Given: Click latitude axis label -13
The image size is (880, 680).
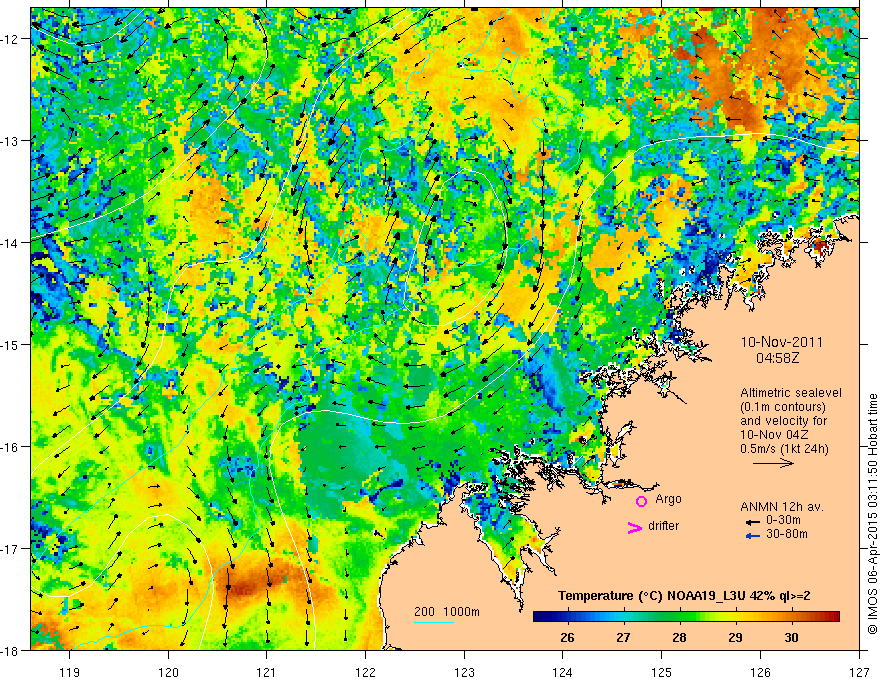Looking at the screenshot, I should pyautogui.click(x=11, y=140).
